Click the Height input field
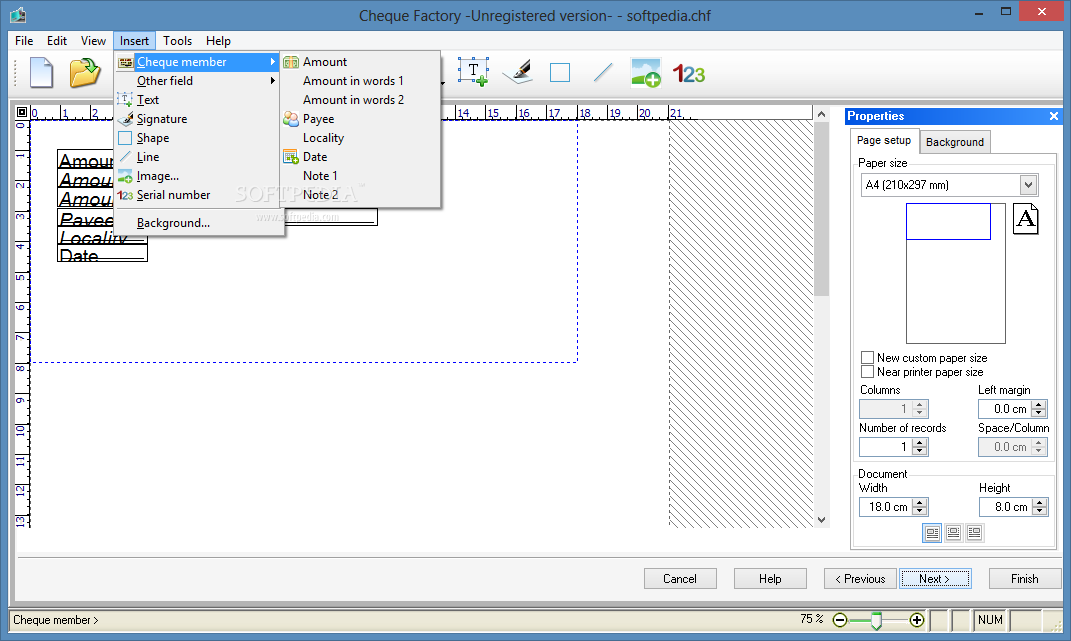Screen dimensions: 1071x641 point(1006,507)
